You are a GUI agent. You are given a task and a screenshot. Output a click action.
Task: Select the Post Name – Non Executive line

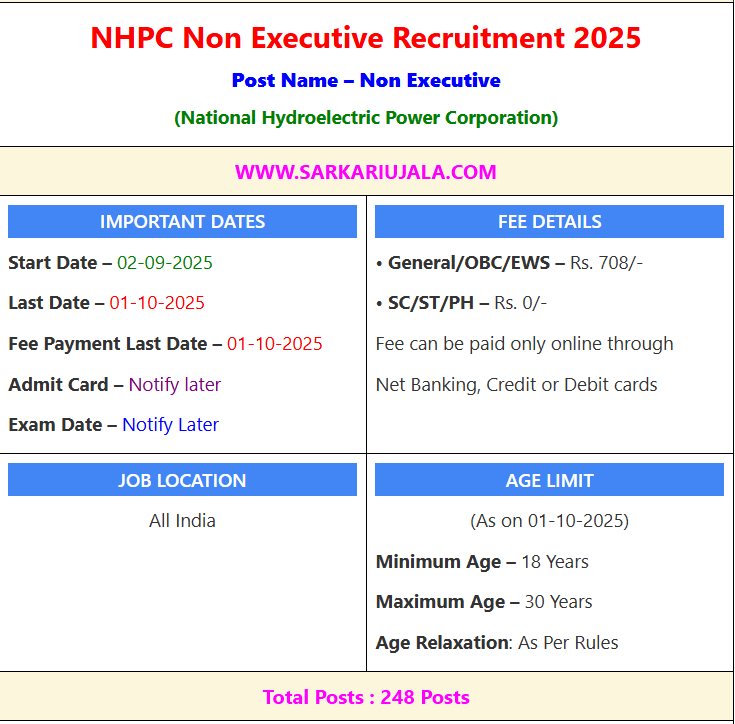pos(366,81)
